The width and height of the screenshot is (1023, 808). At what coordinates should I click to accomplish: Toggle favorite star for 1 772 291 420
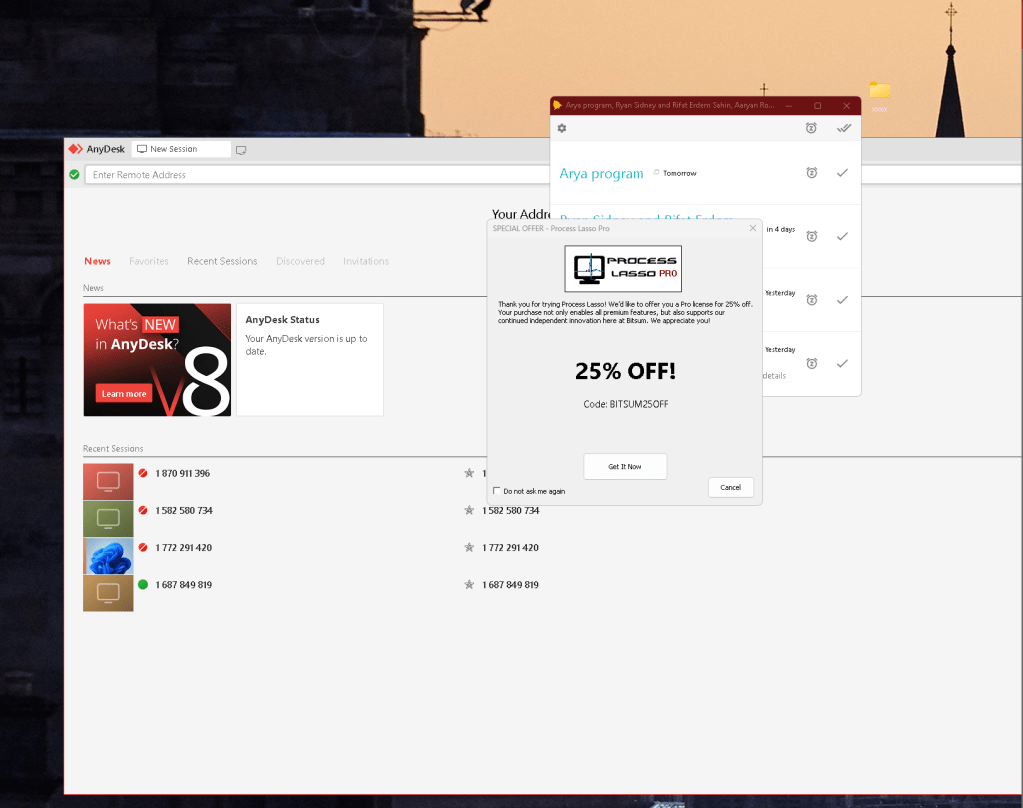469,547
